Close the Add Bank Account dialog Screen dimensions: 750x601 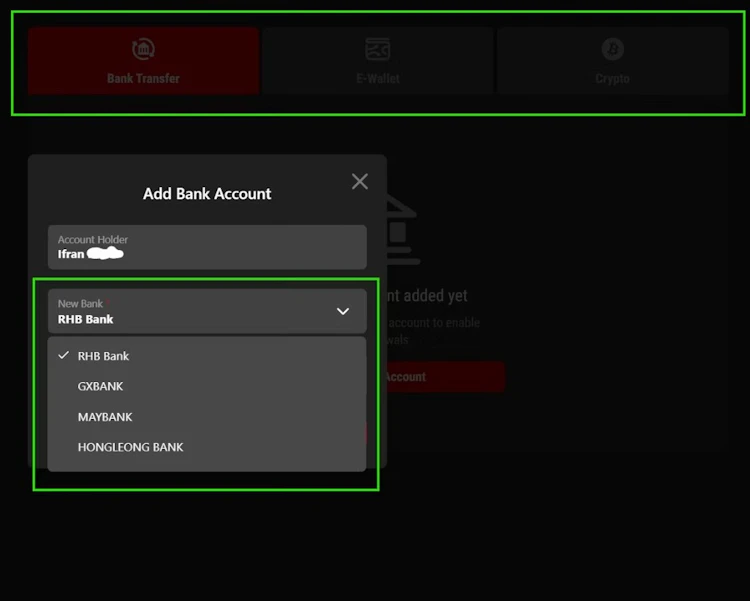pyautogui.click(x=360, y=181)
